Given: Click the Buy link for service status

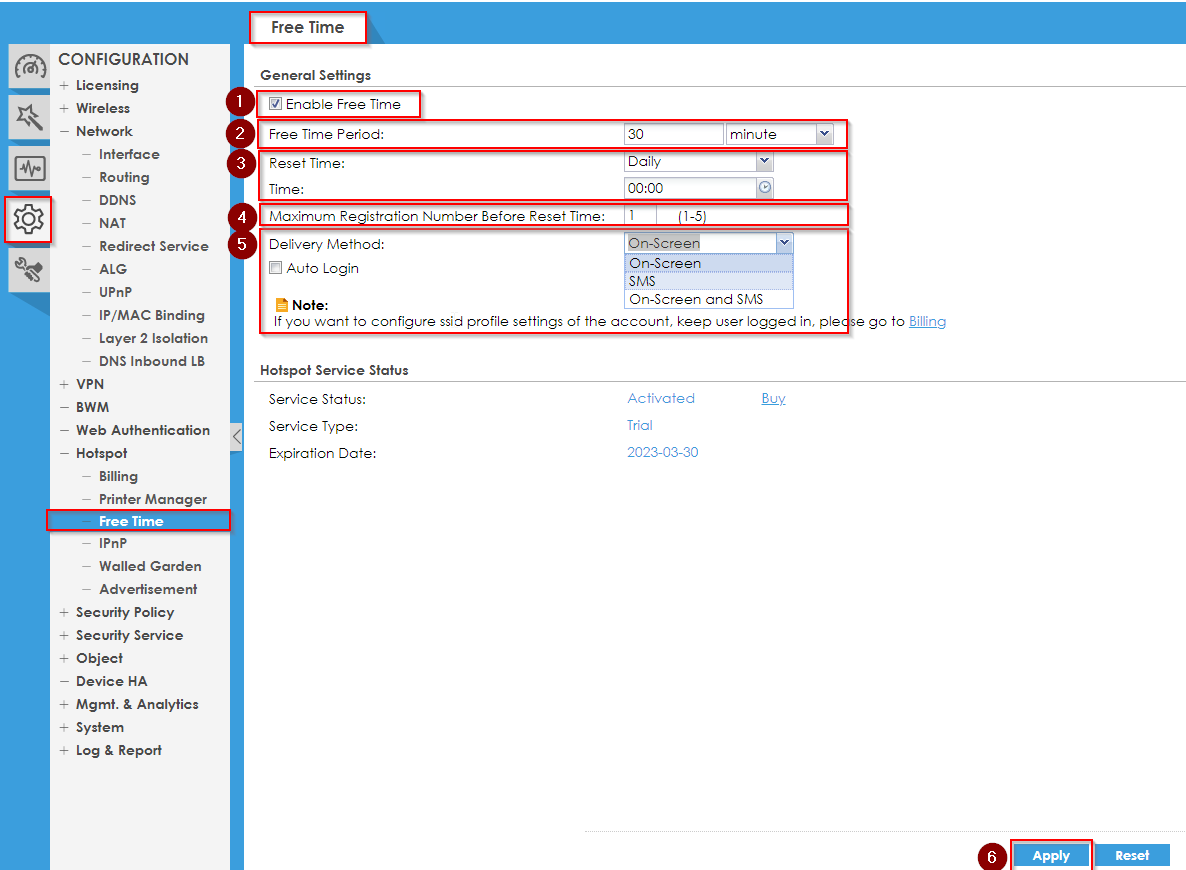Looking at the screenshot, I should pyautogui.click(x=773, y=398).
